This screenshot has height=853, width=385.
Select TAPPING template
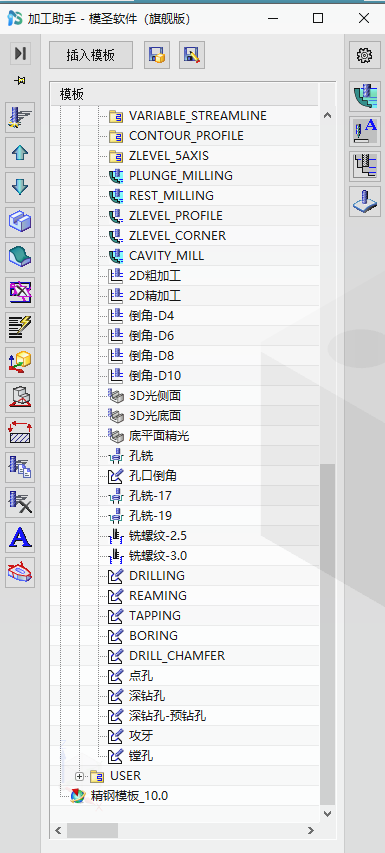tap(155, 616)
